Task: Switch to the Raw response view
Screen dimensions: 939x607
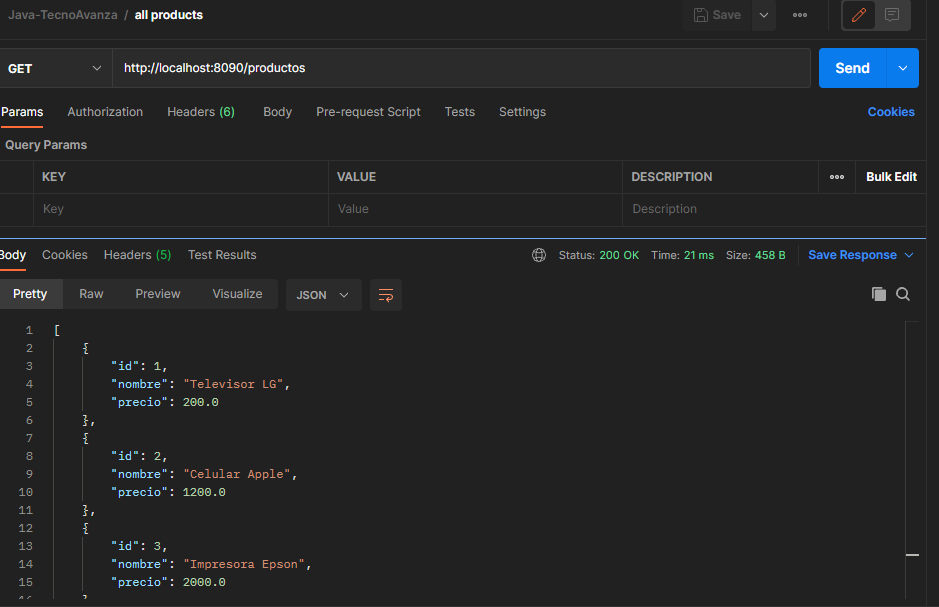Action: [91, 293]
